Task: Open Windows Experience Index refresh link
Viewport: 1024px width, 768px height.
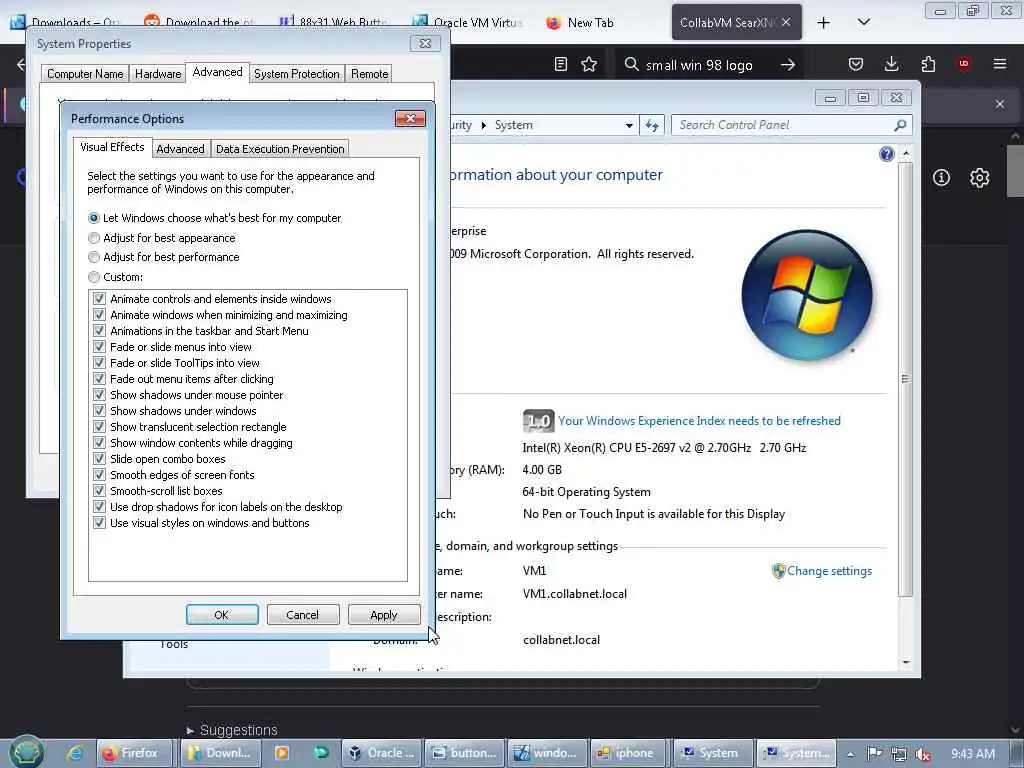Action: click(699, 421)
